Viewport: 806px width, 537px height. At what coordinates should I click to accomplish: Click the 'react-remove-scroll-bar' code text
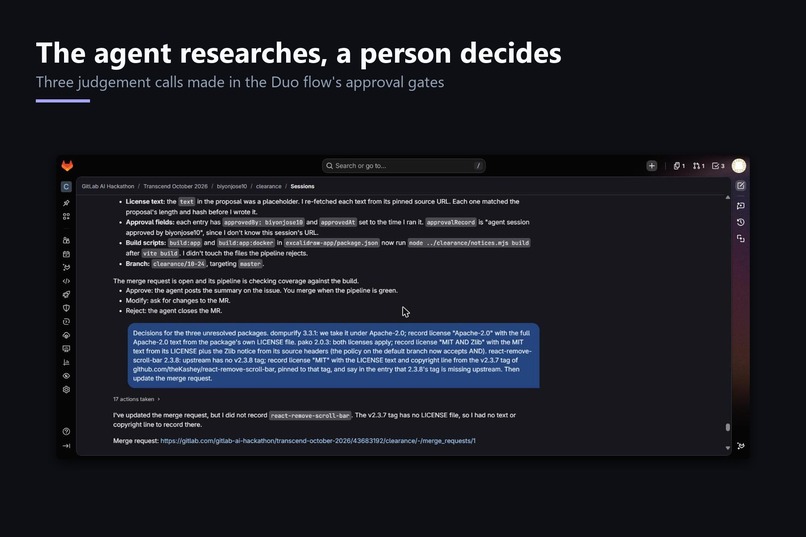(310, 415)
